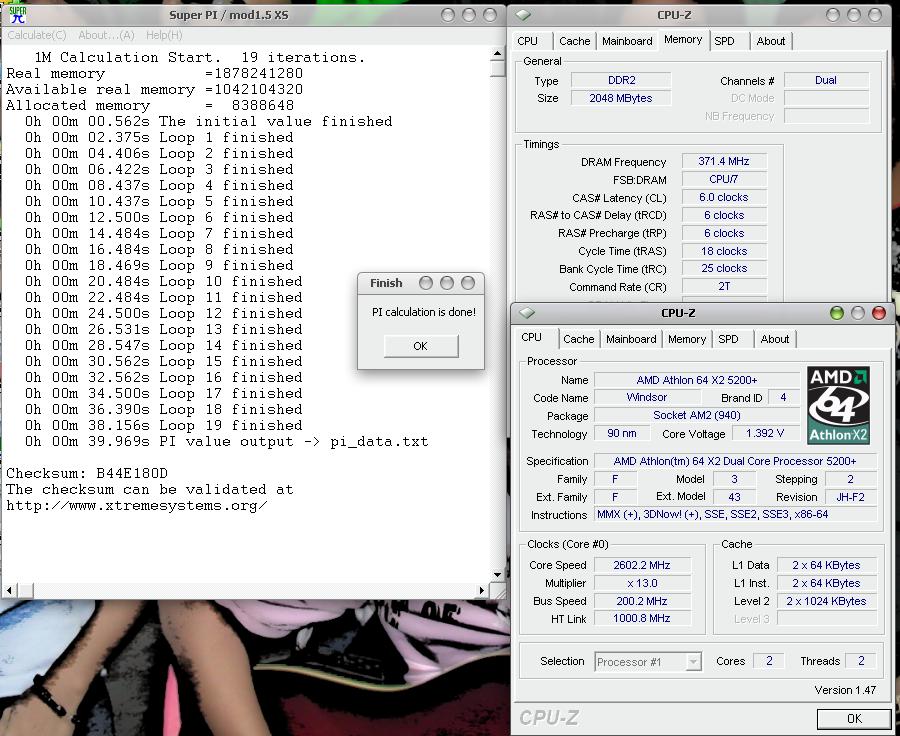900x736 pixels.
Task: Click Core Voltage 1.392 V value
Action: click(x=765, y=433)
